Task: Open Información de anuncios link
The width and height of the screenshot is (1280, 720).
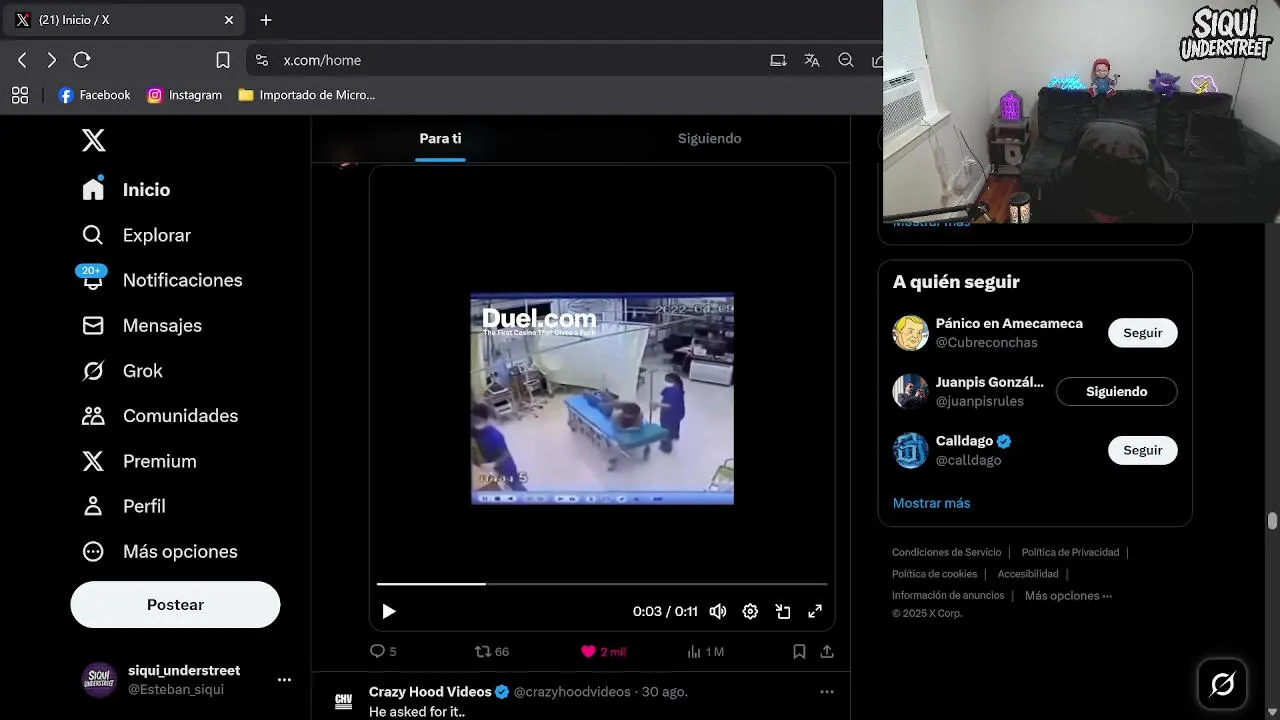Action: 948,596
